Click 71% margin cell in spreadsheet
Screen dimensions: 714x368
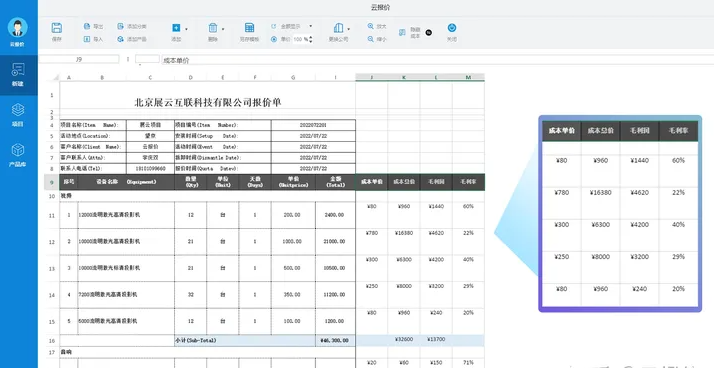[x=469, y=363]
